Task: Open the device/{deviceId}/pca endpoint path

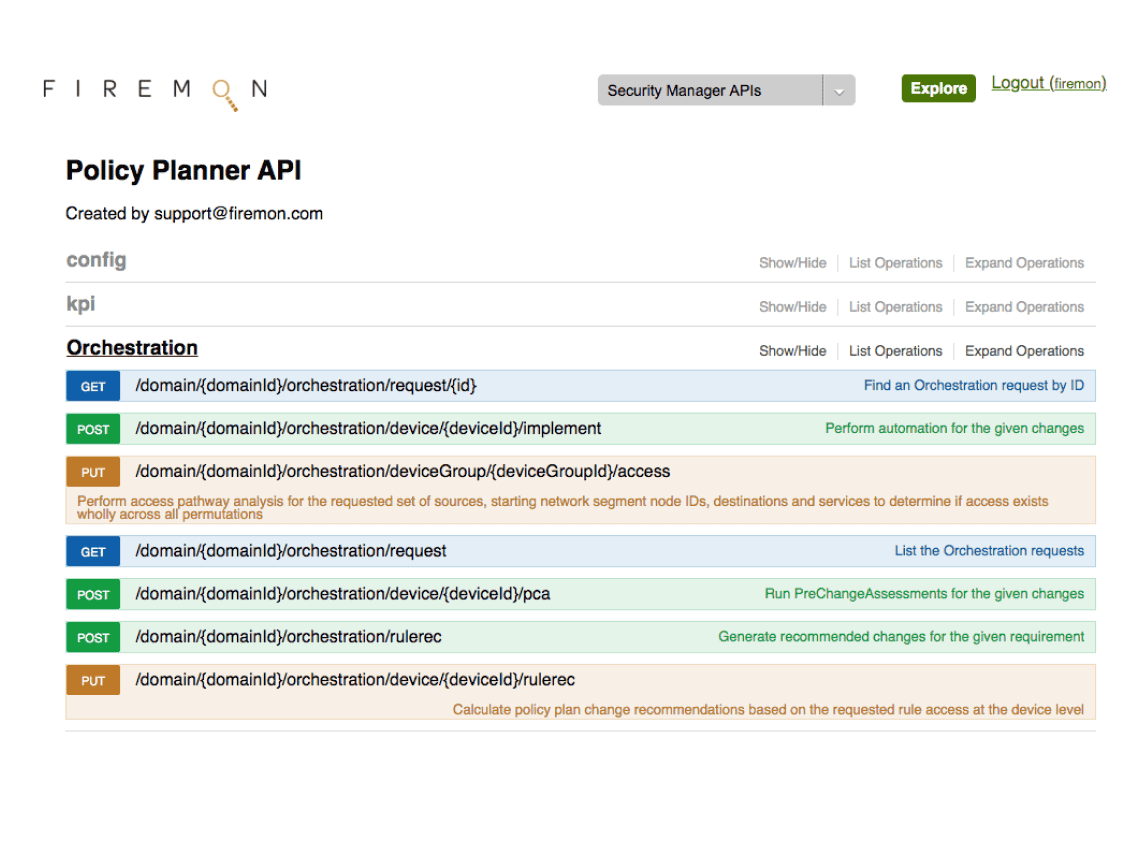Action: 343,594
